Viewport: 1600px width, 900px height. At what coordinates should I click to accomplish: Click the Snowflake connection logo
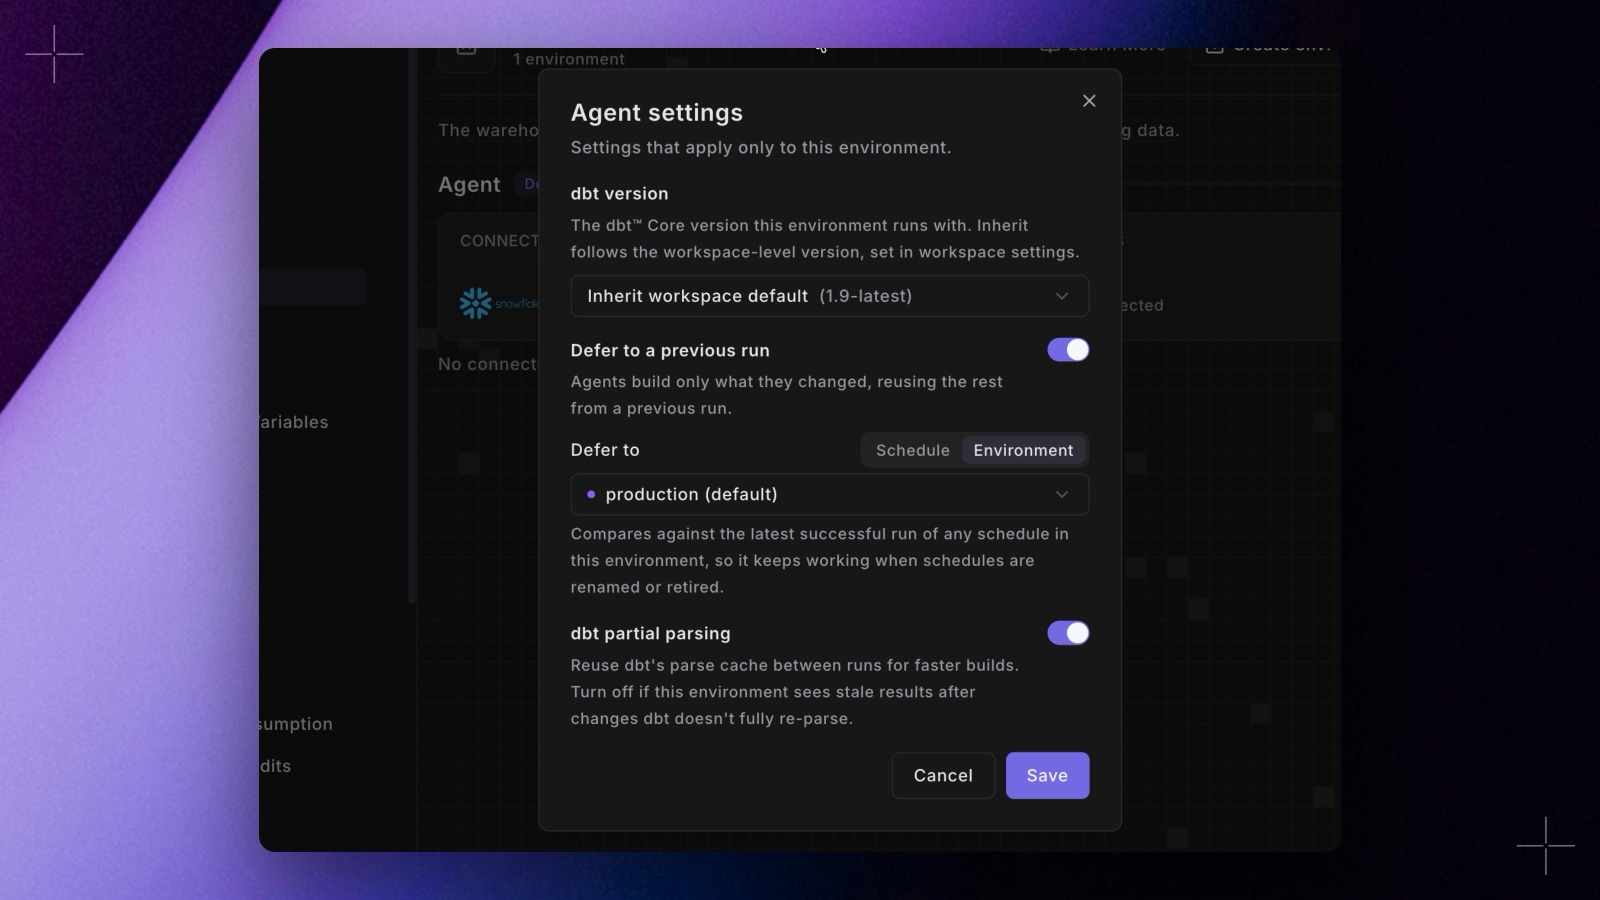(x=498, y=303)
